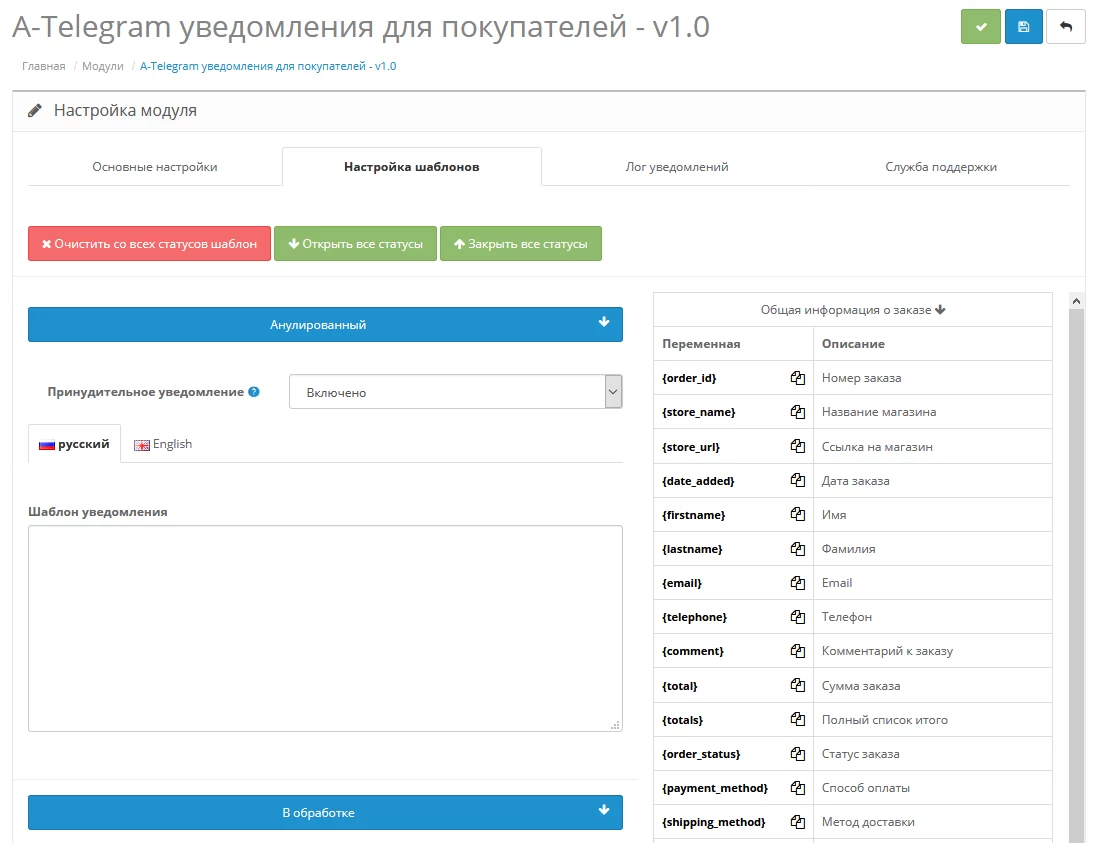This screenshot has width=1094, height=843.
Task: Click the {store_name} variable text
Action: coord(698,412)
